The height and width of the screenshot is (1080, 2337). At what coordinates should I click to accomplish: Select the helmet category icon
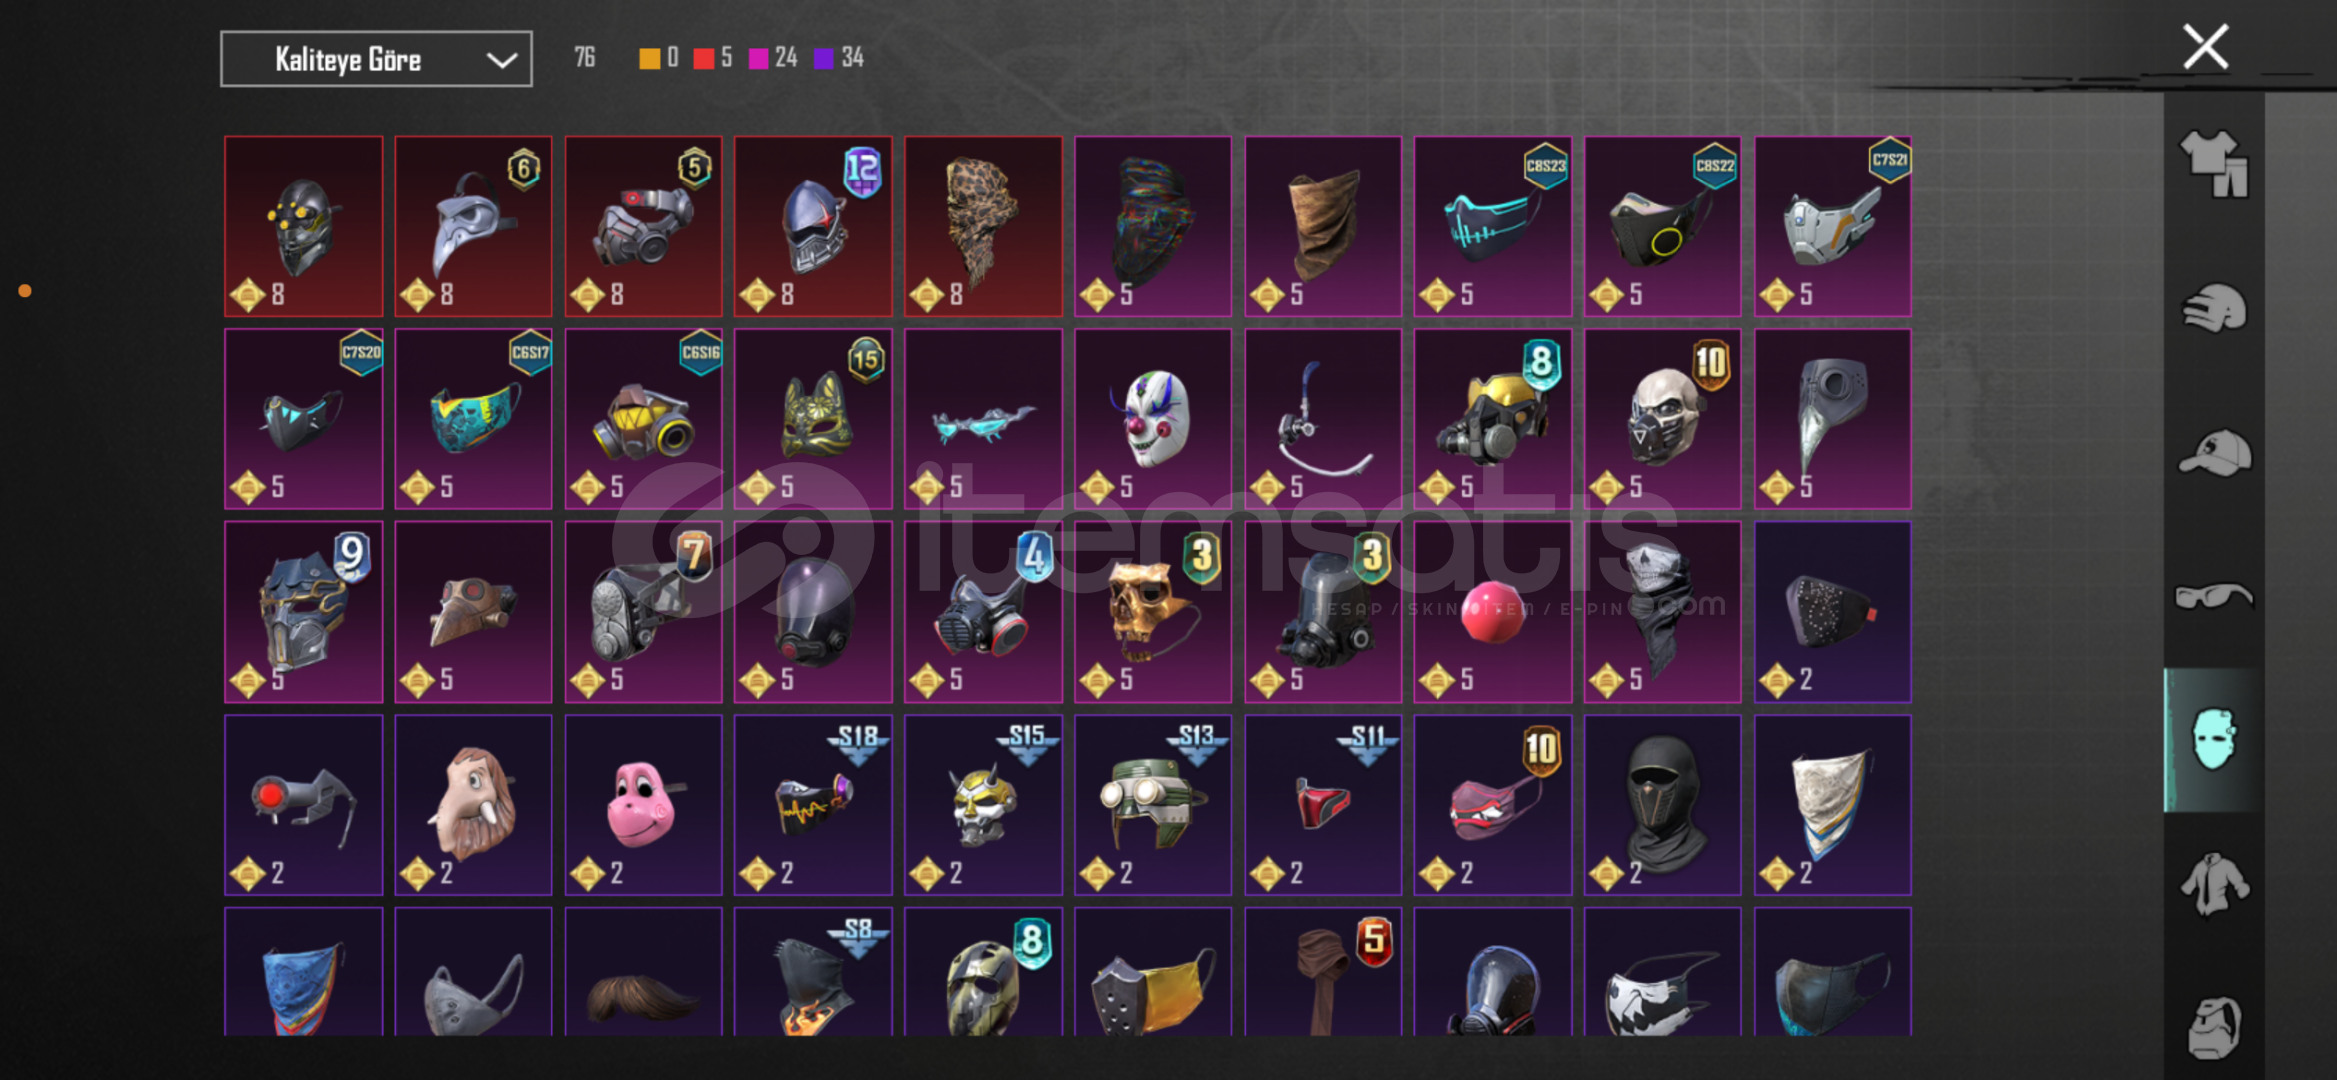point(2214,308)
